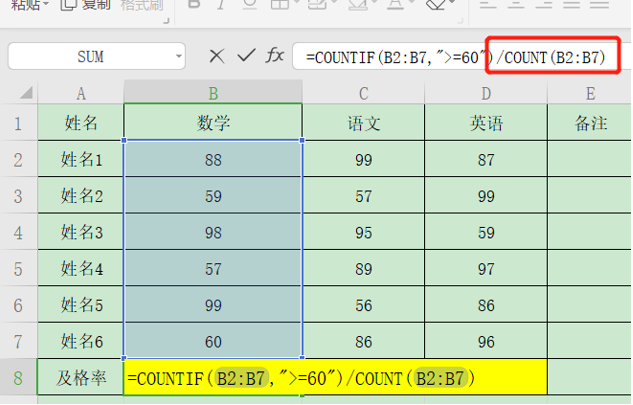Click the yellow COUNTIF formula cell in row 8
This screenshot has height=405, width=633.
[x=335, y=378]
